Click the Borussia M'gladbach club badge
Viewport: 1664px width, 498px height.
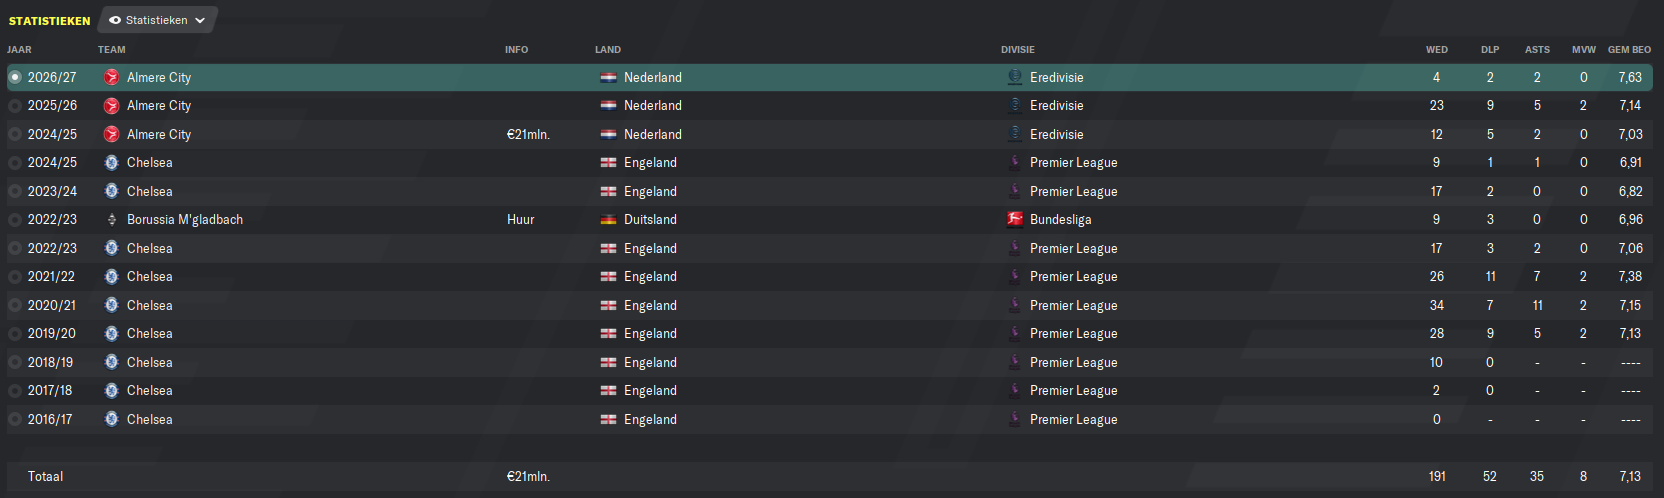pyautogui.click(x=112, y=219)
